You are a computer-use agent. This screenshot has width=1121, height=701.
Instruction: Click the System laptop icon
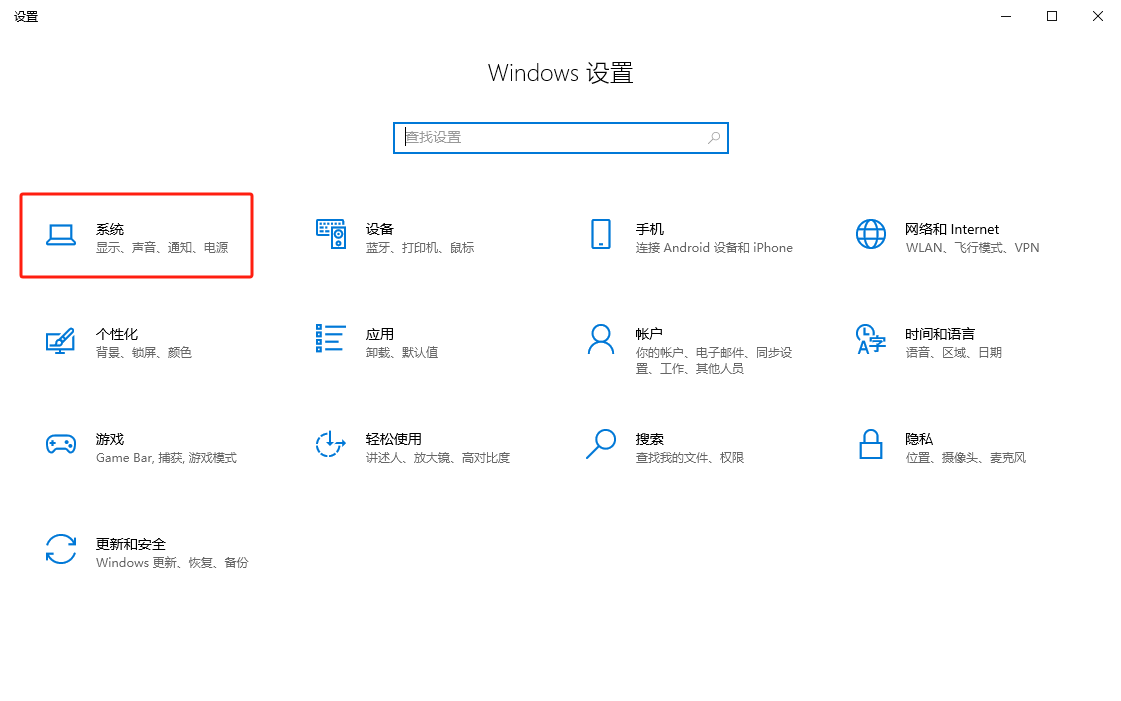pyautogui.click(x=61, y=235)
